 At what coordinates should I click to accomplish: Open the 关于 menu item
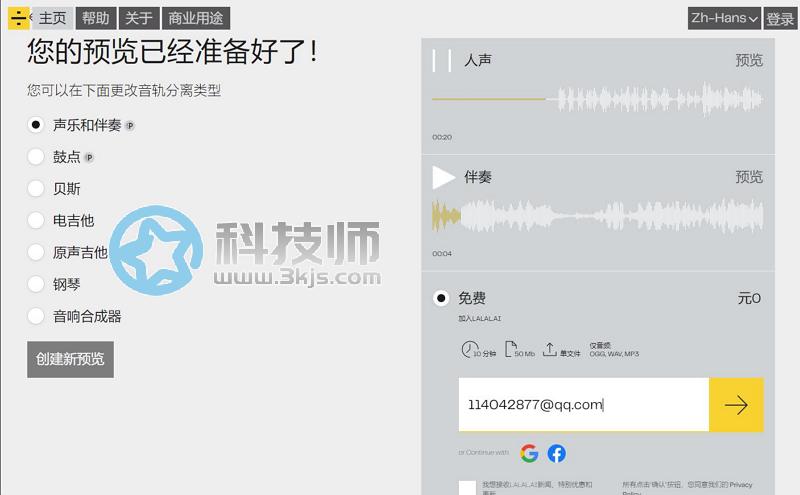tap(139, 18)
